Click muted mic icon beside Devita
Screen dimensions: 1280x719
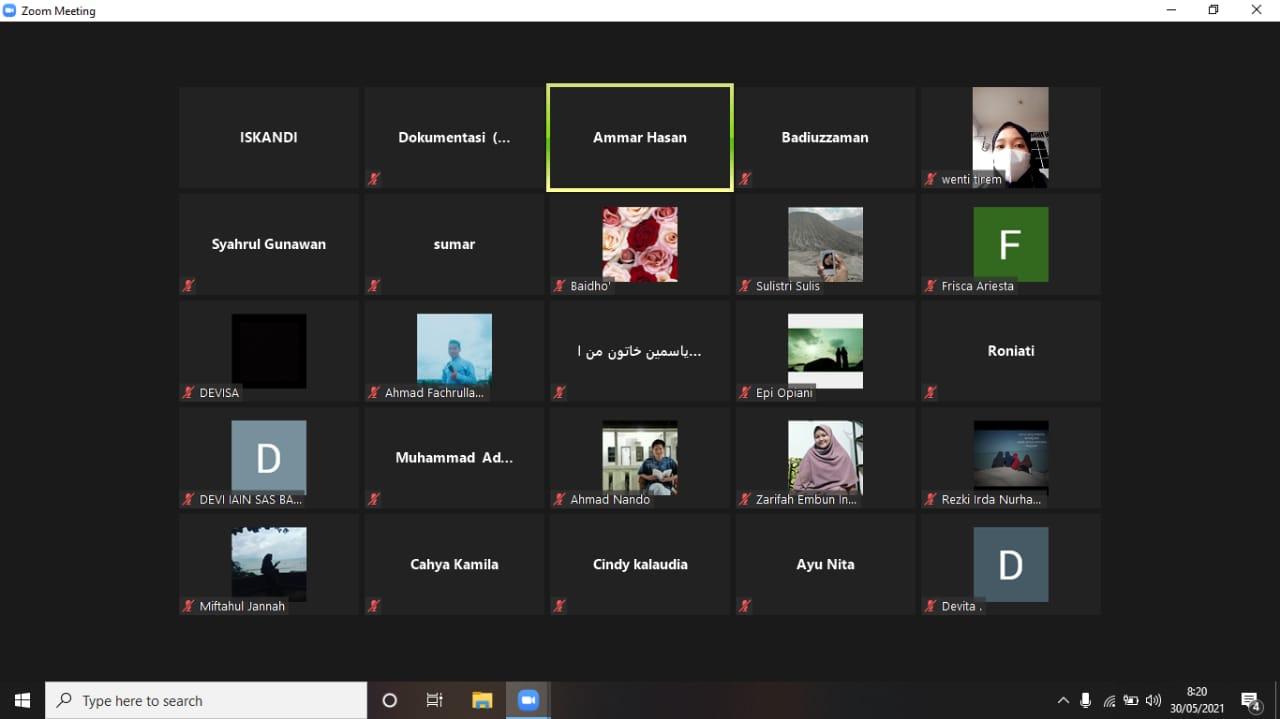point(931,606)
